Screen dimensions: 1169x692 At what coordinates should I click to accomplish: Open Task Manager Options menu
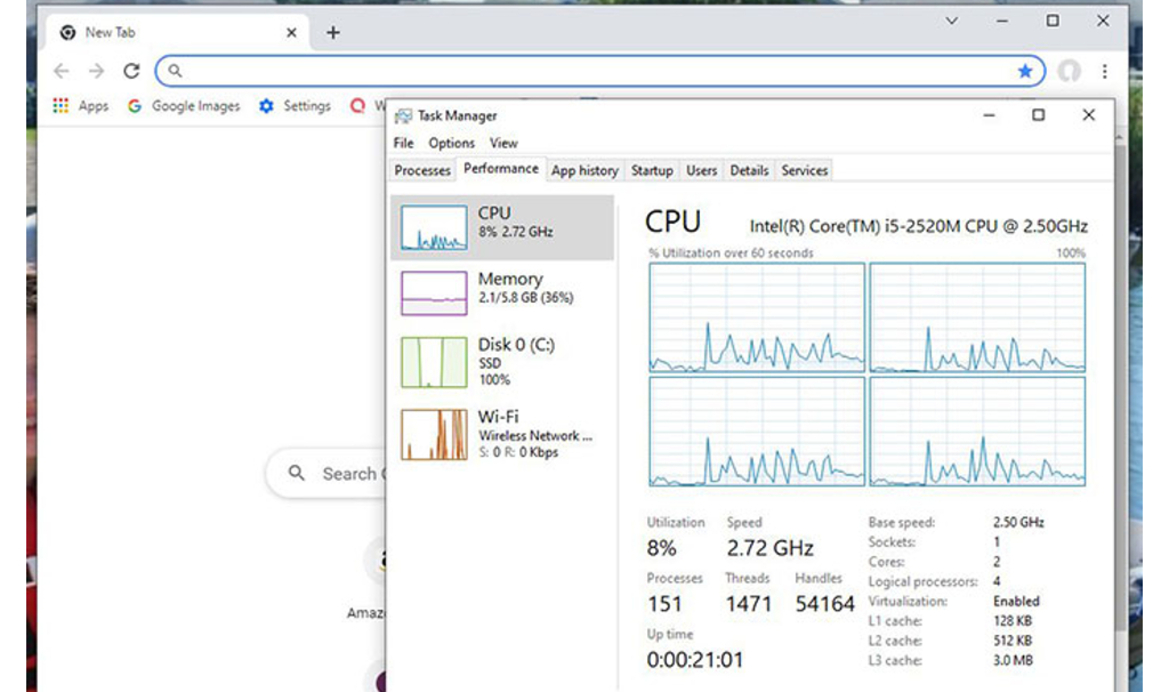click(x=451, y=143)
